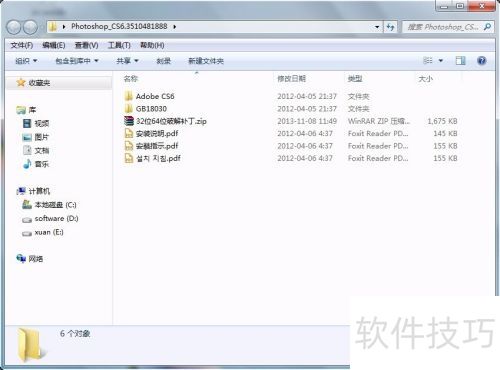
Task: Click the xuan (E:) drive icon
Action: point(27,233)
